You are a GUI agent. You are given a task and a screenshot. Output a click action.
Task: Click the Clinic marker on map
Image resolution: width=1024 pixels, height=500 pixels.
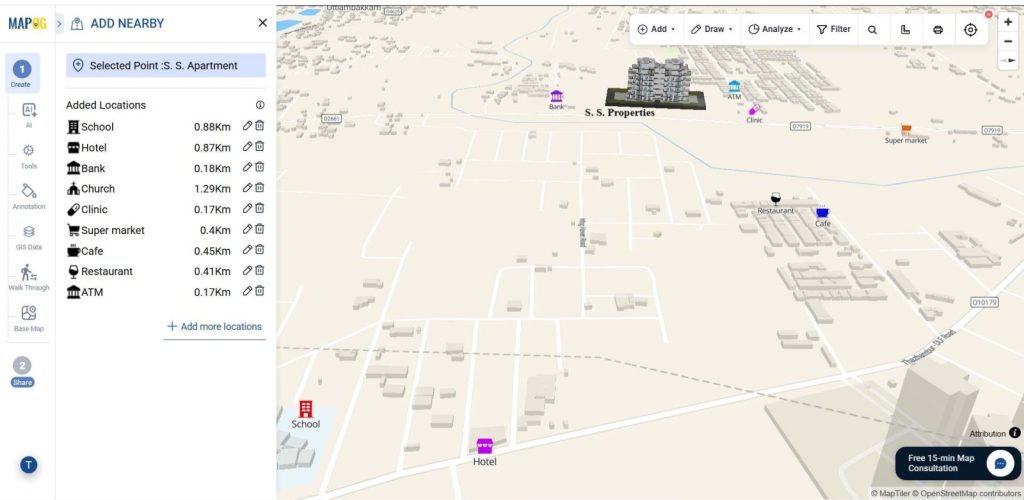point(754,110)
